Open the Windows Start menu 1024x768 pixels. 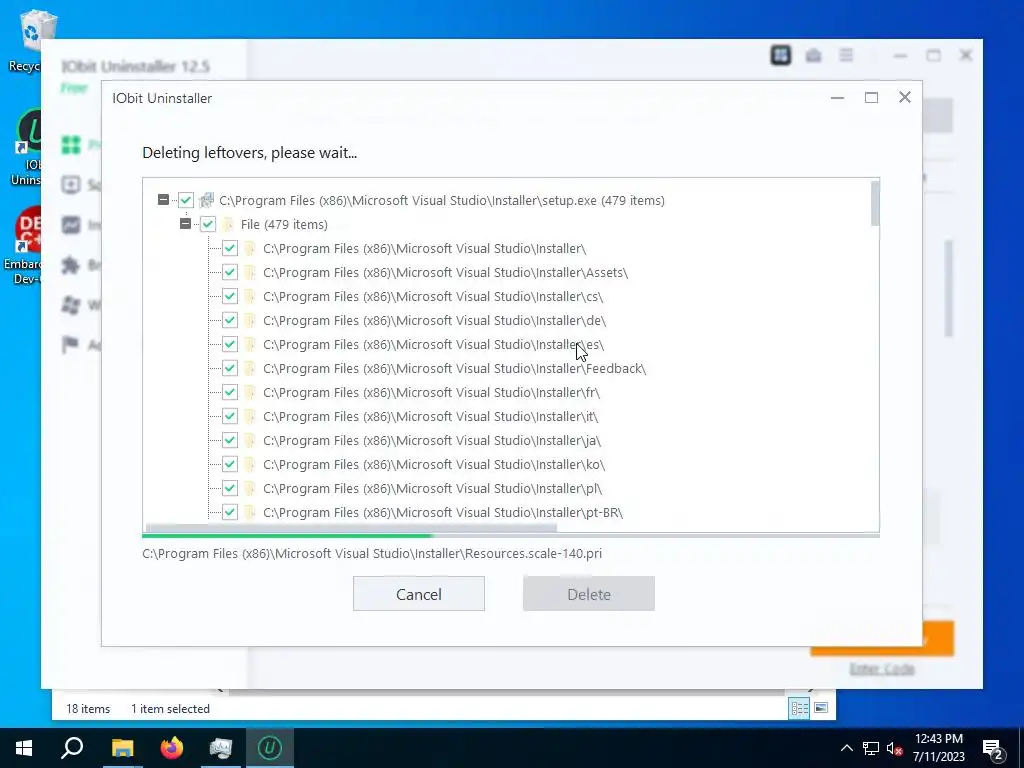click(x=24, y=748)
